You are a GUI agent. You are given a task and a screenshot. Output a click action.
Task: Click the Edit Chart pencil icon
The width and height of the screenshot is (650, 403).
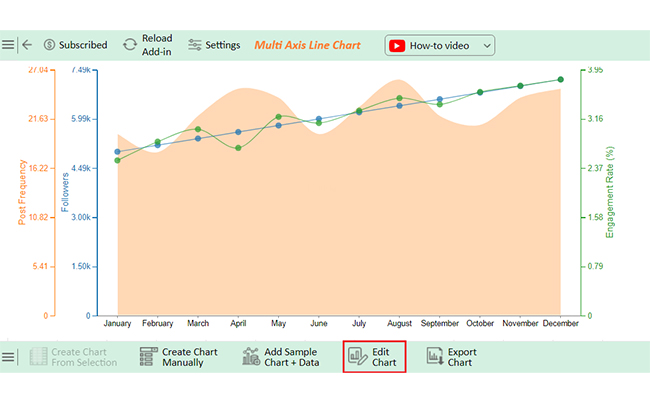click(357, 357)
